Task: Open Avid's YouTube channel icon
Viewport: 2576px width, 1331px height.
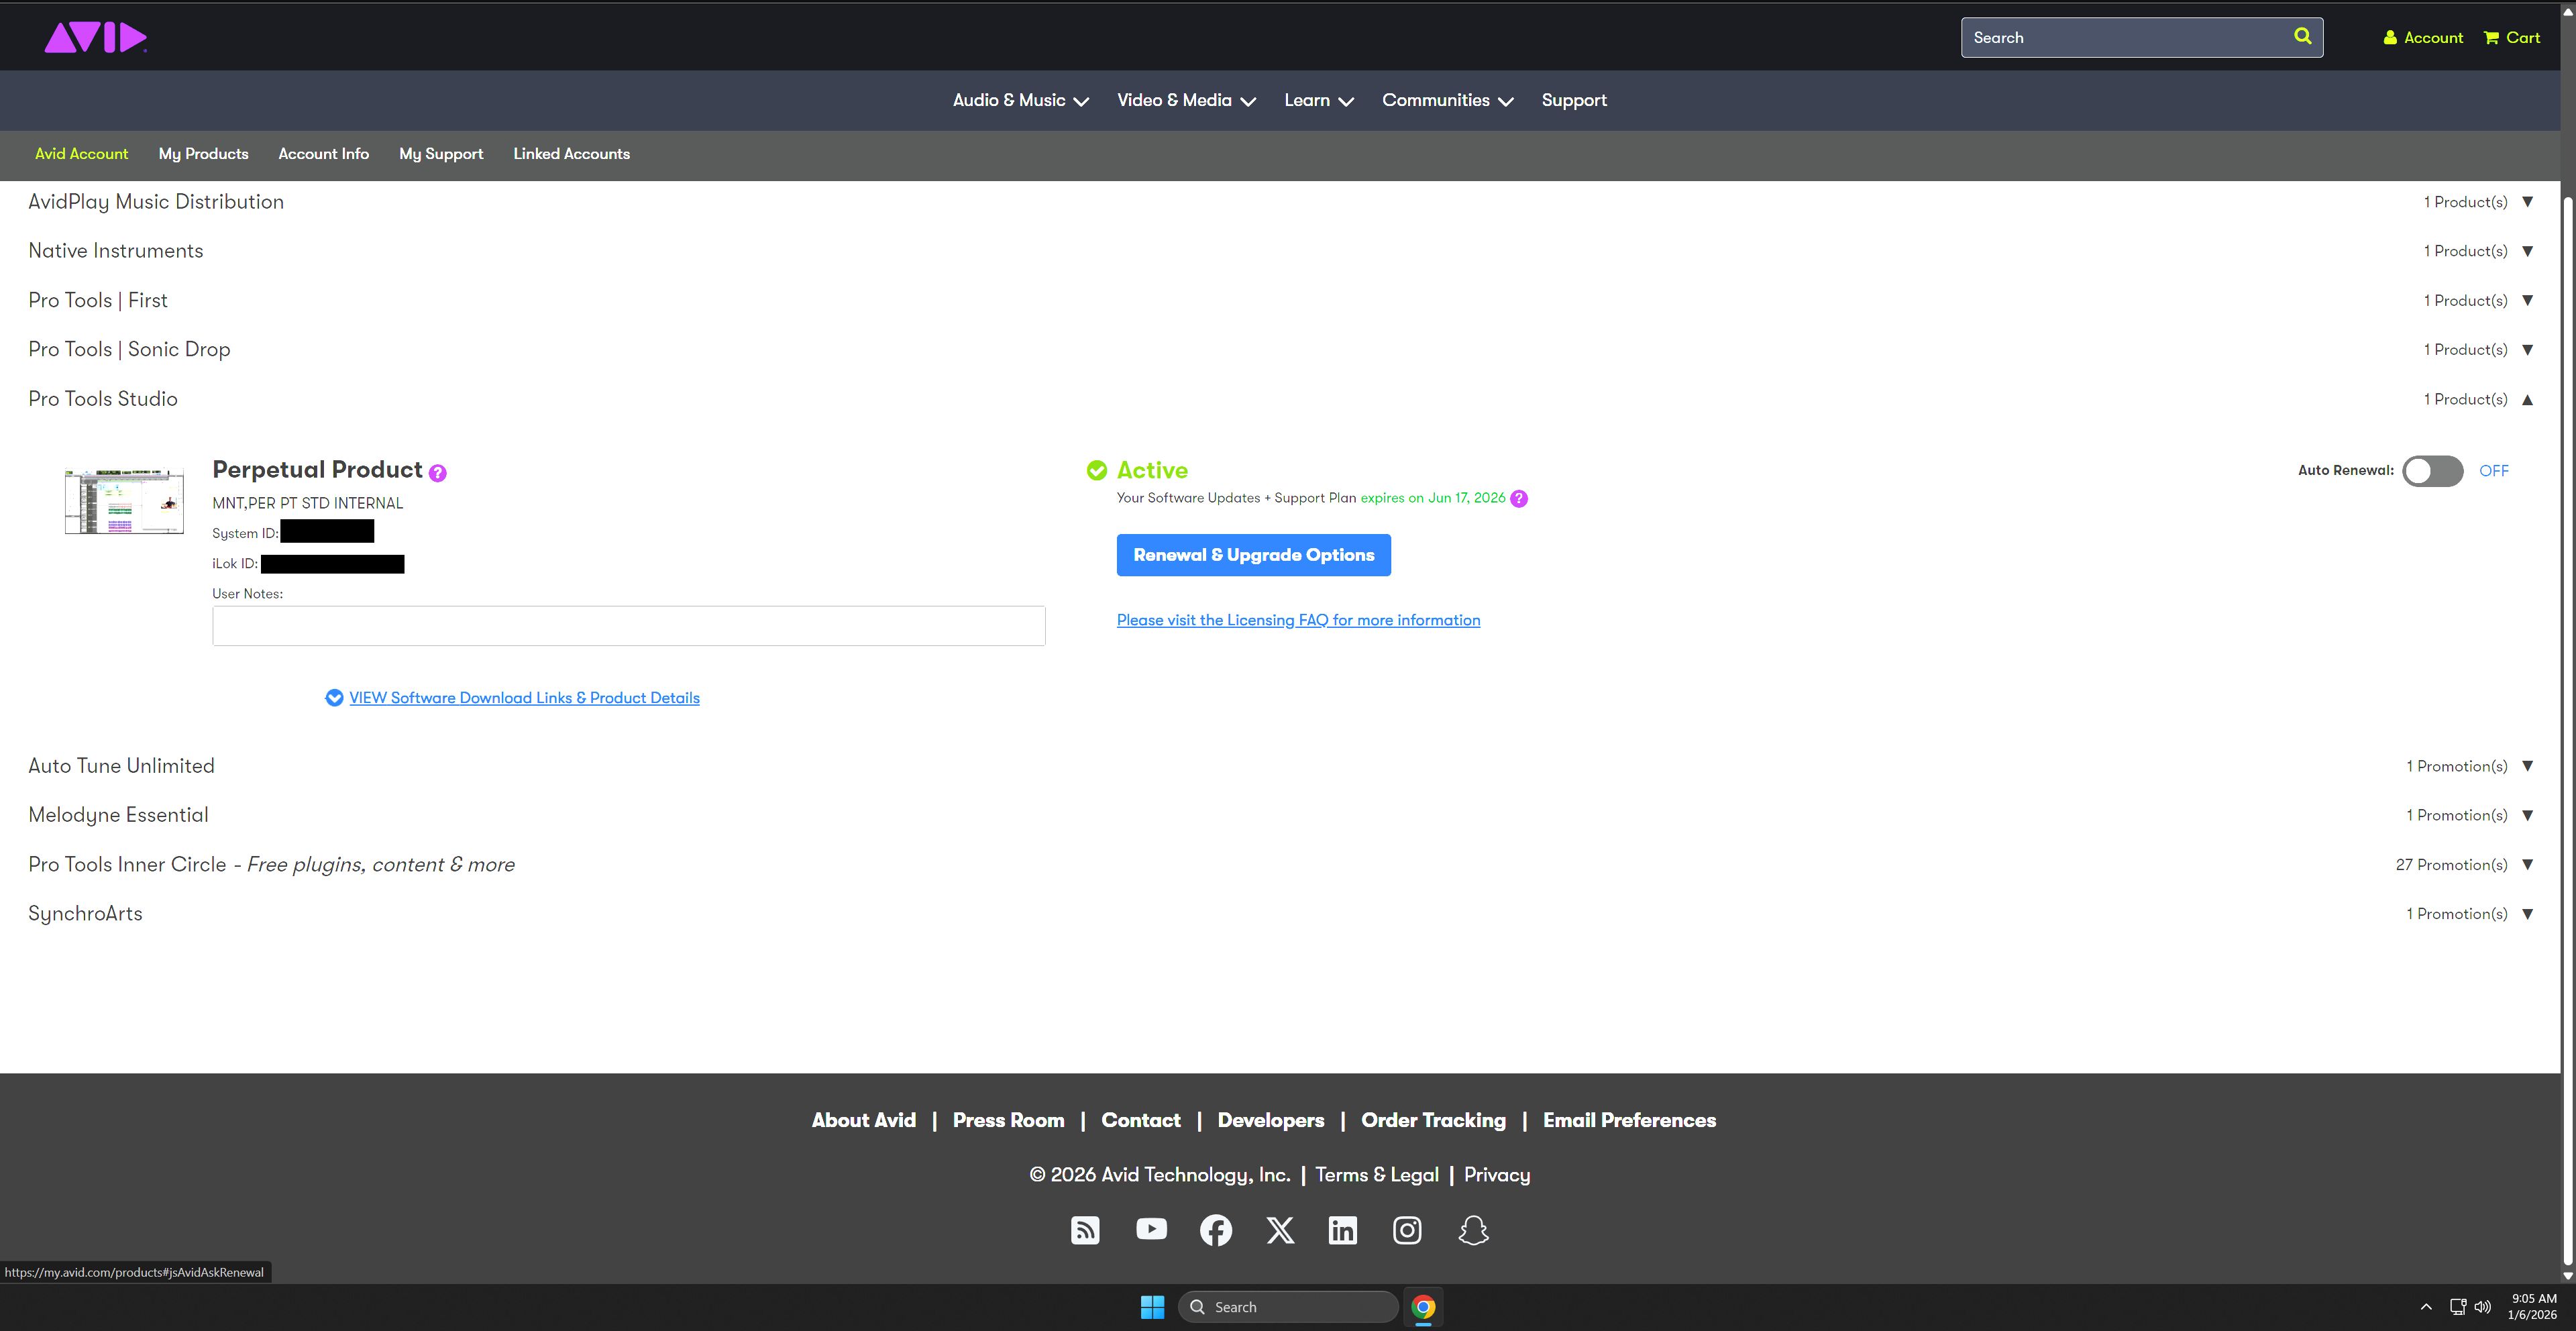Action: [x=1151, y=1229]
